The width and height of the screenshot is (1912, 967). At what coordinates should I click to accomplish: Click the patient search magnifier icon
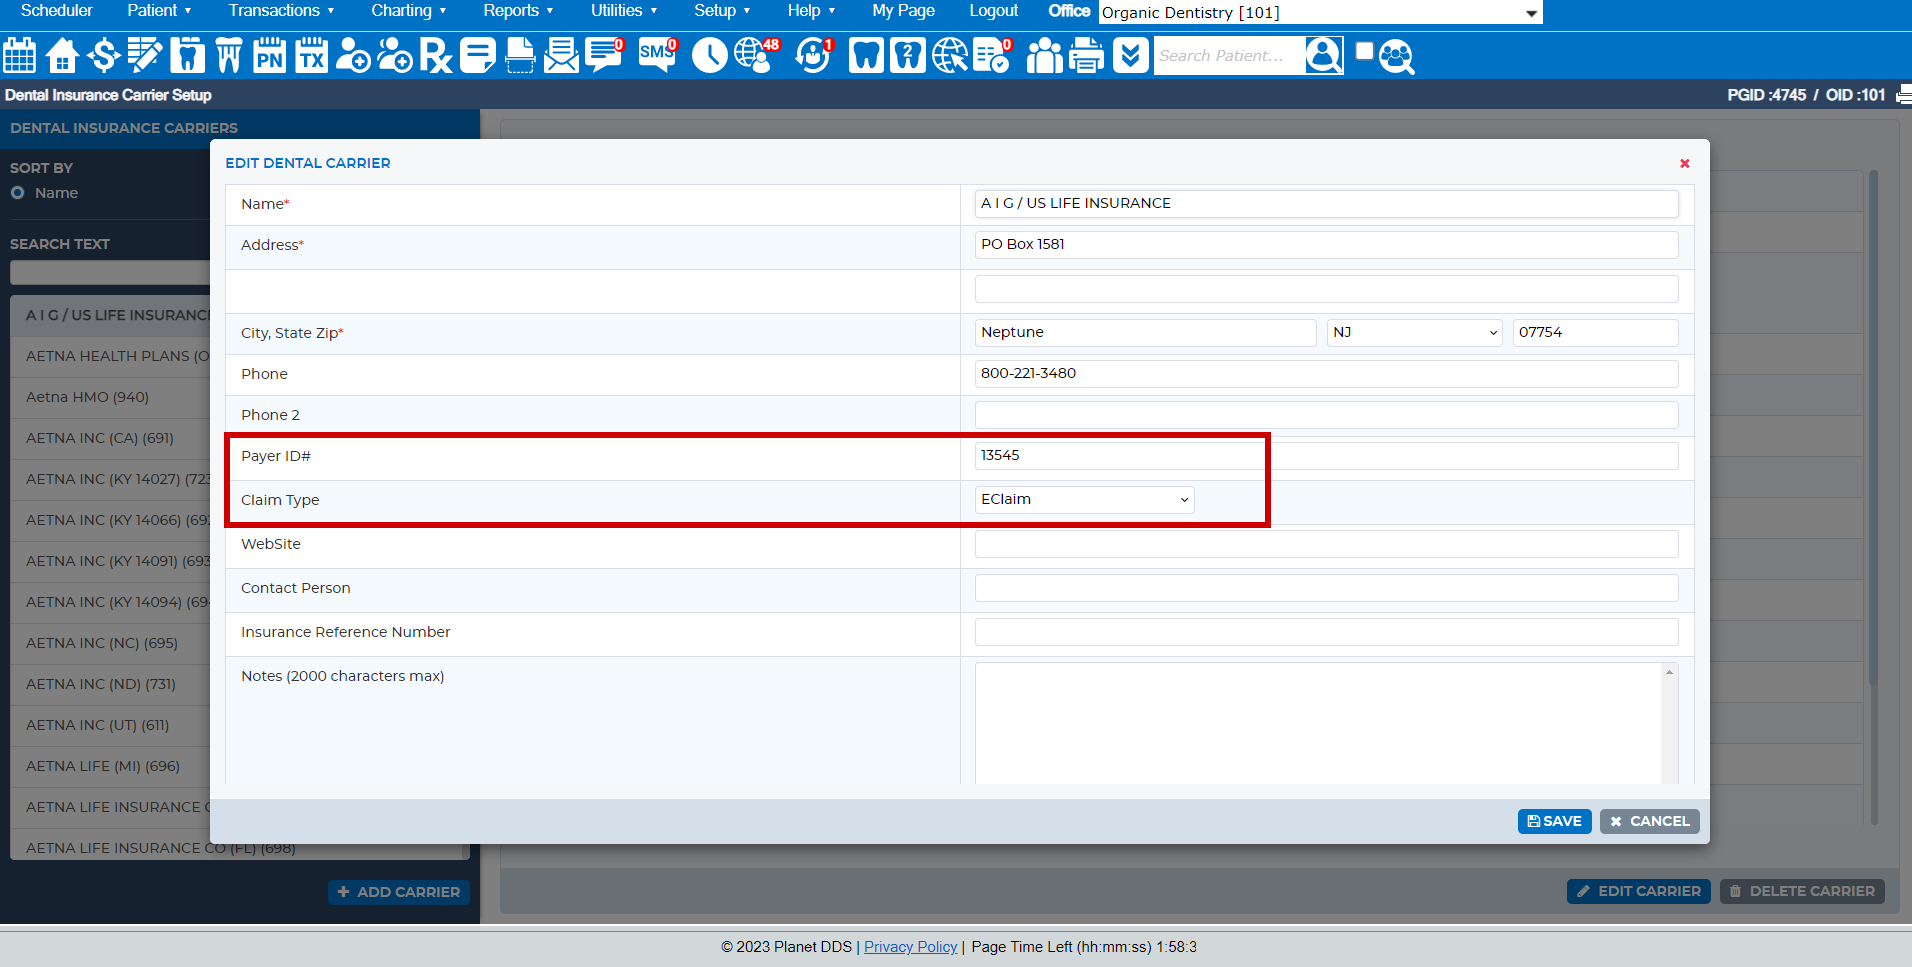click(1324, 56)
